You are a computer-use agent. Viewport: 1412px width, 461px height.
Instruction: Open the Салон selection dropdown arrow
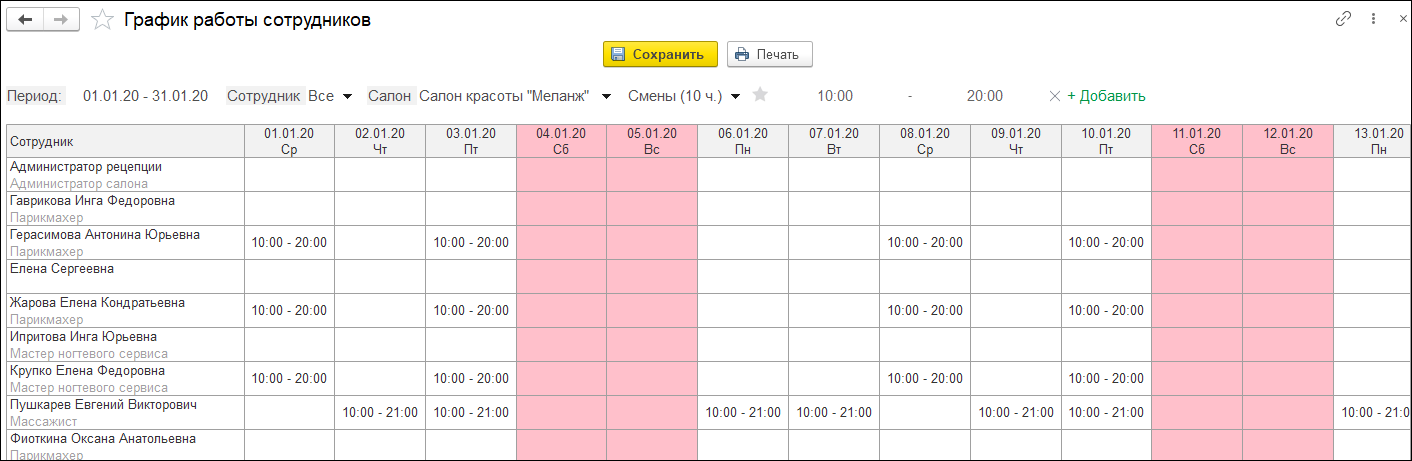[x=606, y=96]
